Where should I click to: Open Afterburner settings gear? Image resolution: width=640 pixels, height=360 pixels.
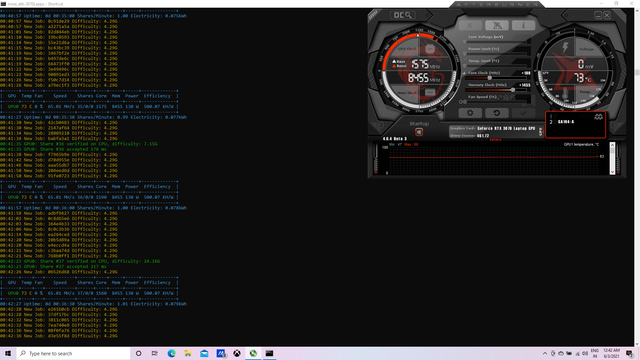(470, 113)
